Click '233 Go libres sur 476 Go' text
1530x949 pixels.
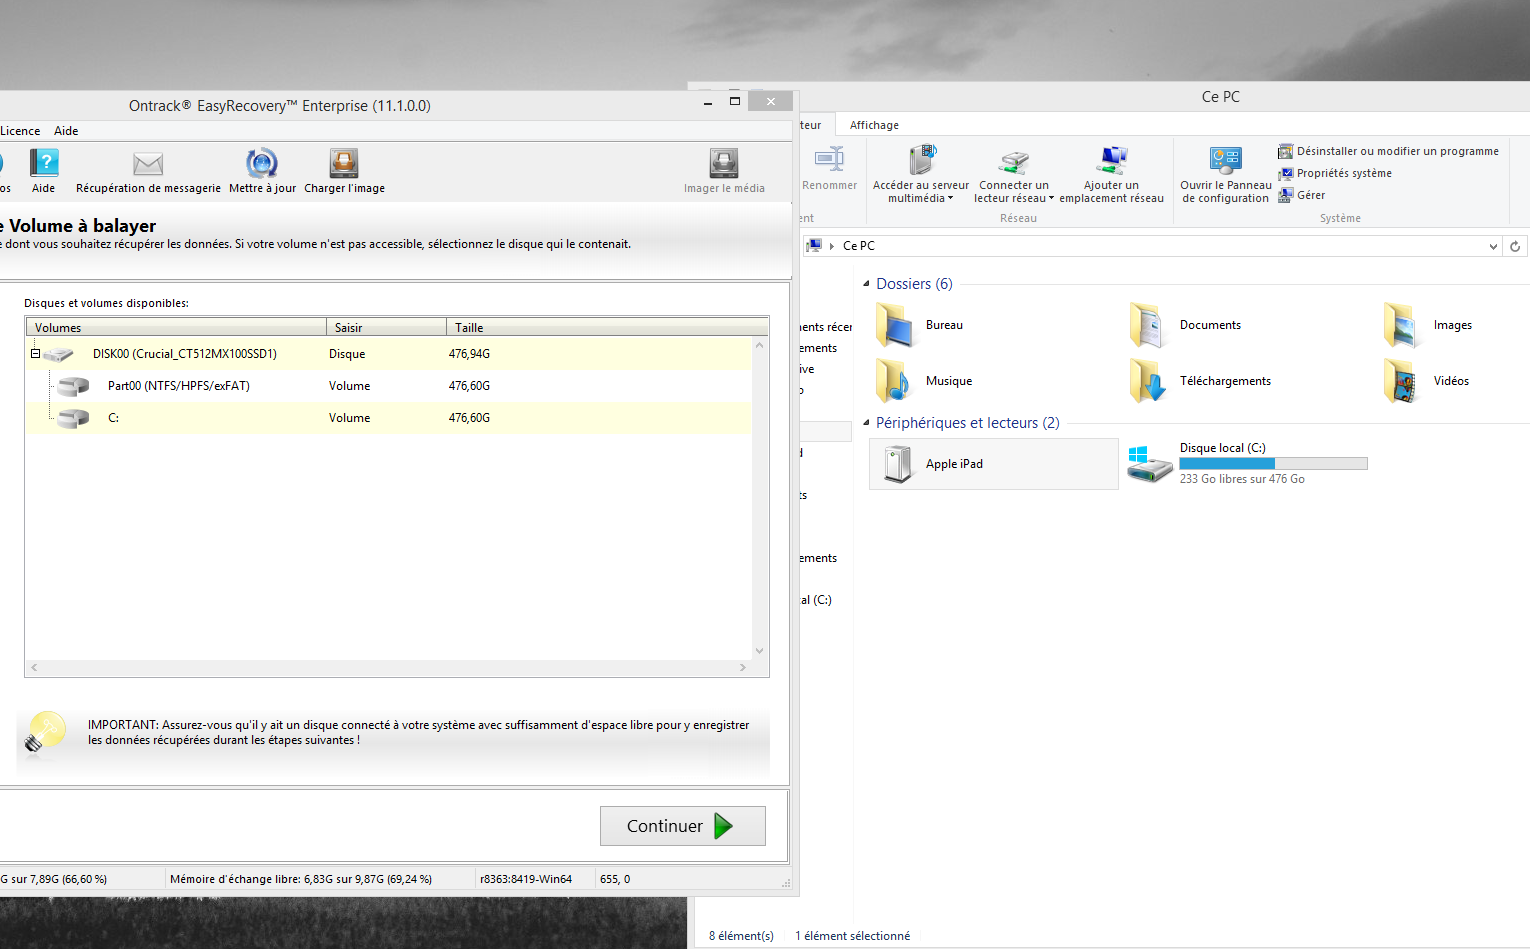tap(1242, 479)
